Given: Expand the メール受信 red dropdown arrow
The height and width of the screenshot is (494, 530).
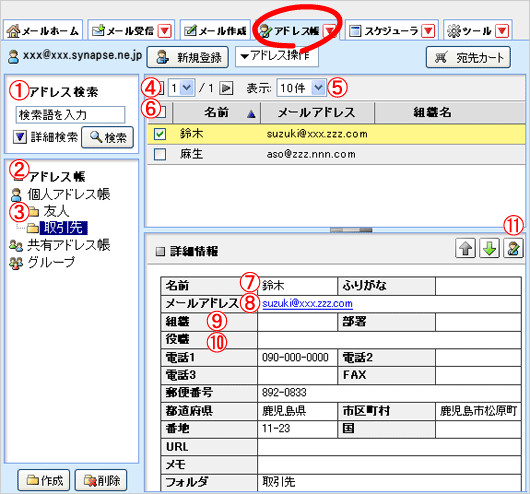Looking at the screenshot, I should click(x=165, y=31).
